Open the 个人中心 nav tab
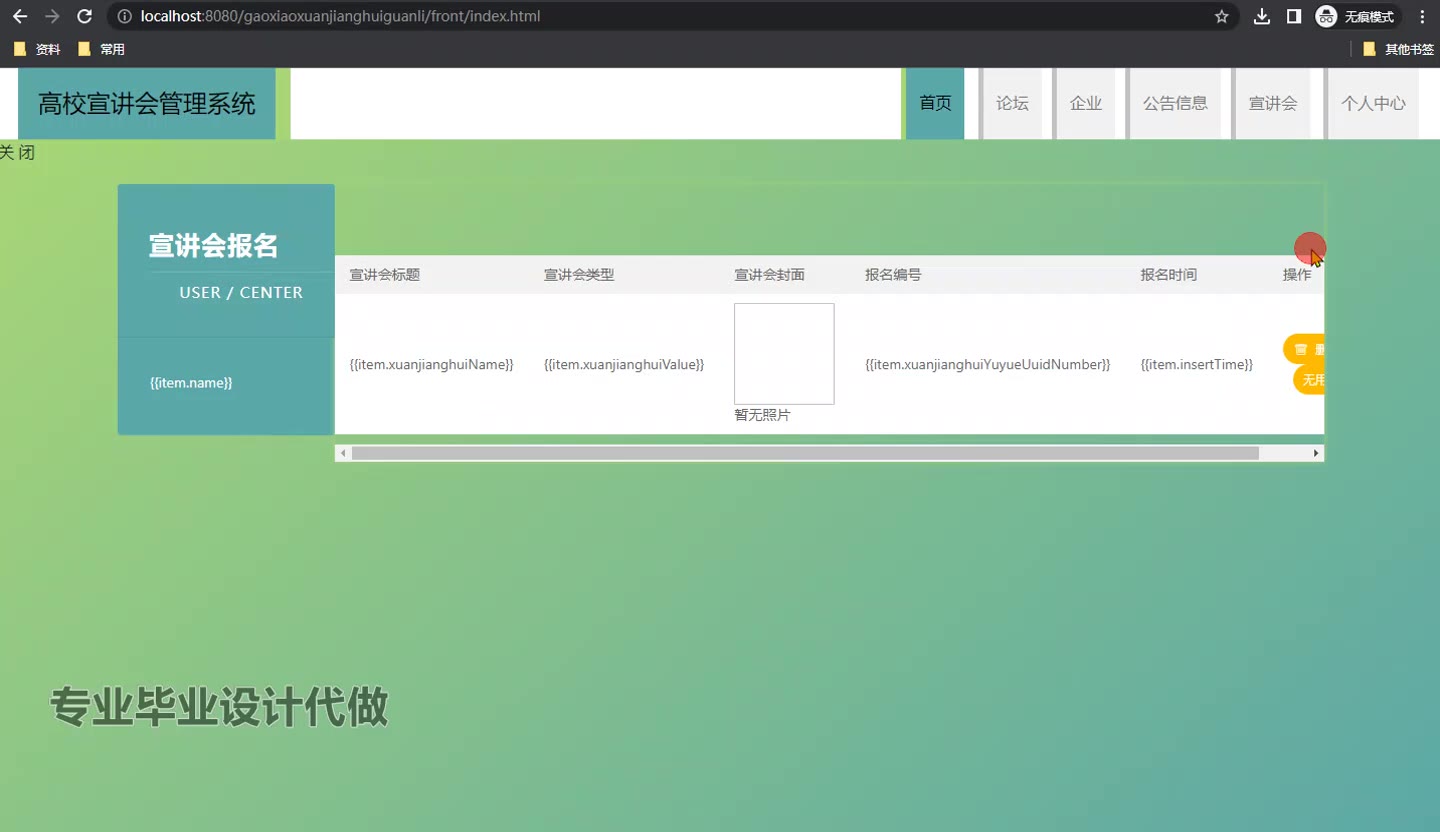The width and height of the screenshot is (1440, 832). click(1373, 103)
